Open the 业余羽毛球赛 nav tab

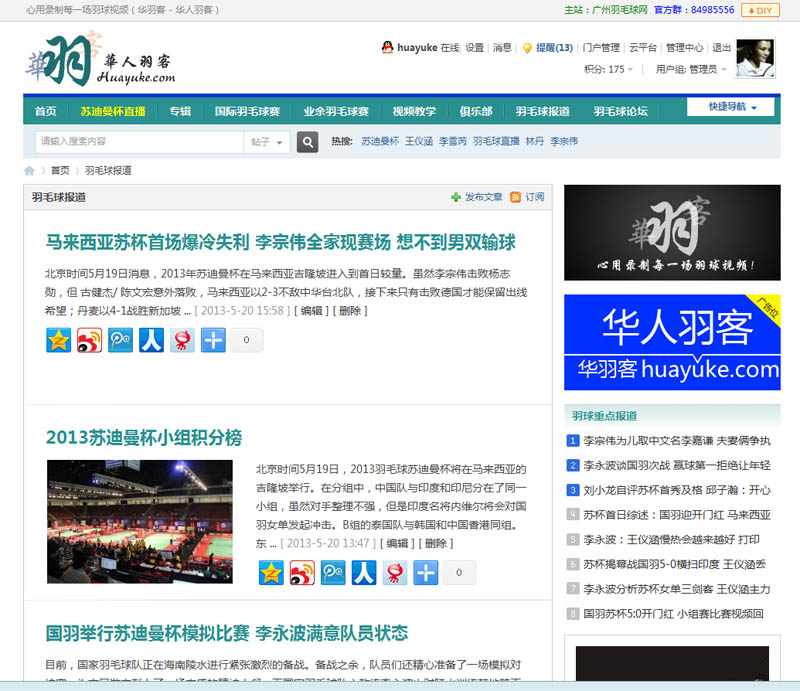pos(336,111)
